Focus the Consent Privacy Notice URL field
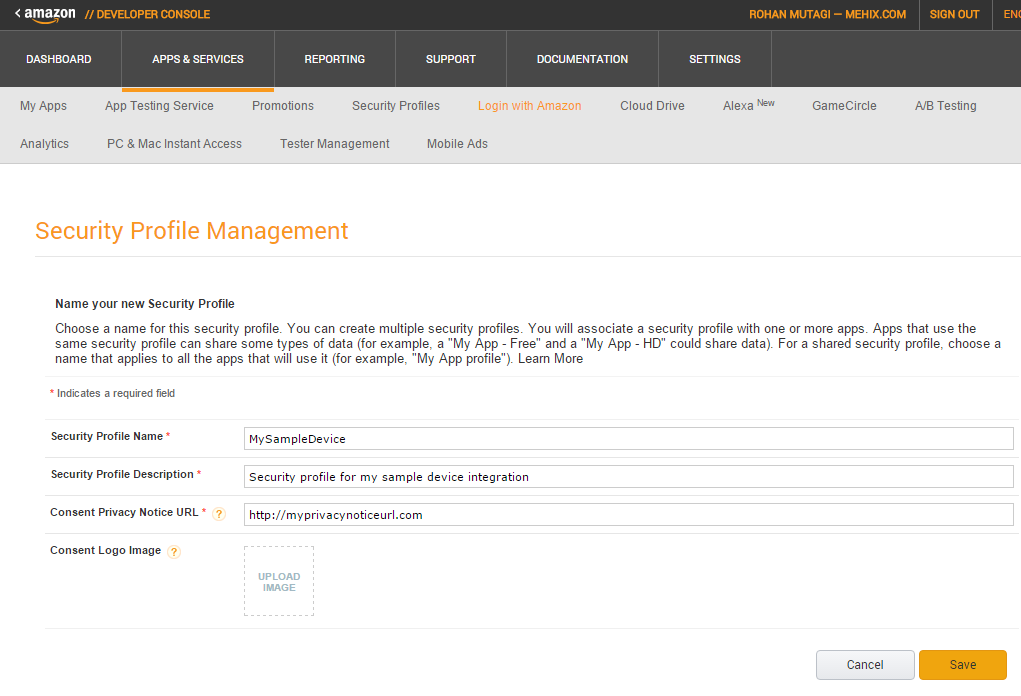 pos(628,514)
